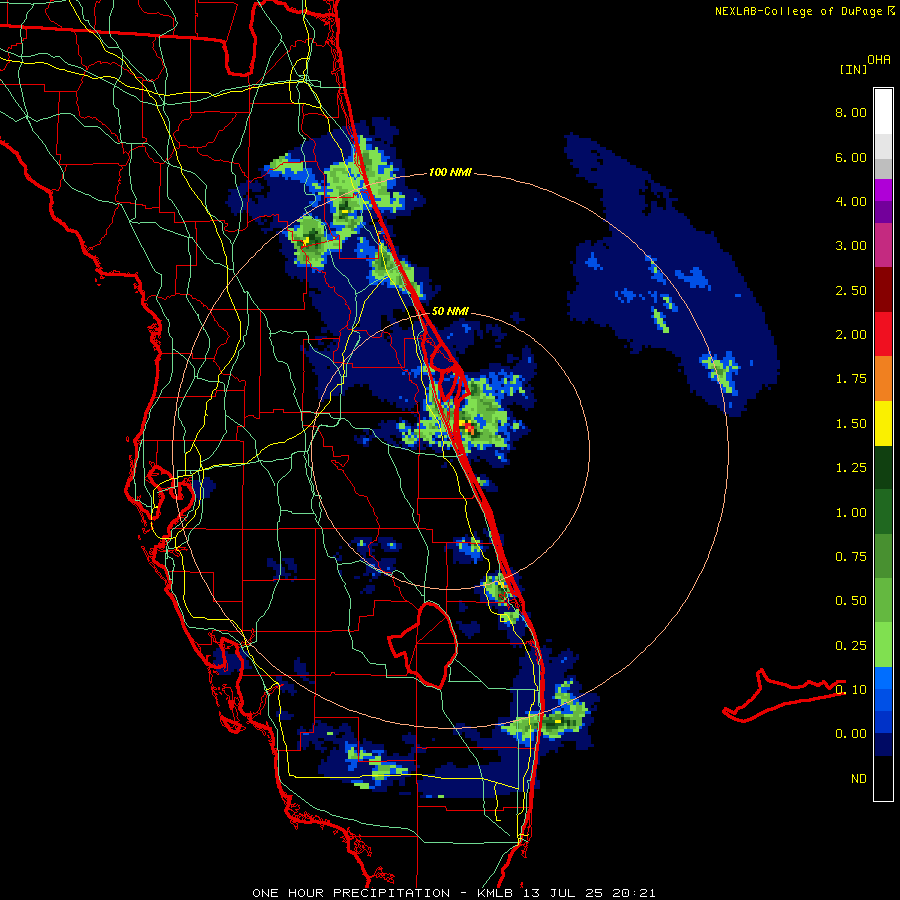Click the bright red legend swatch near 2.00
The width and height of the screenshot is (900, 900).
883,334
